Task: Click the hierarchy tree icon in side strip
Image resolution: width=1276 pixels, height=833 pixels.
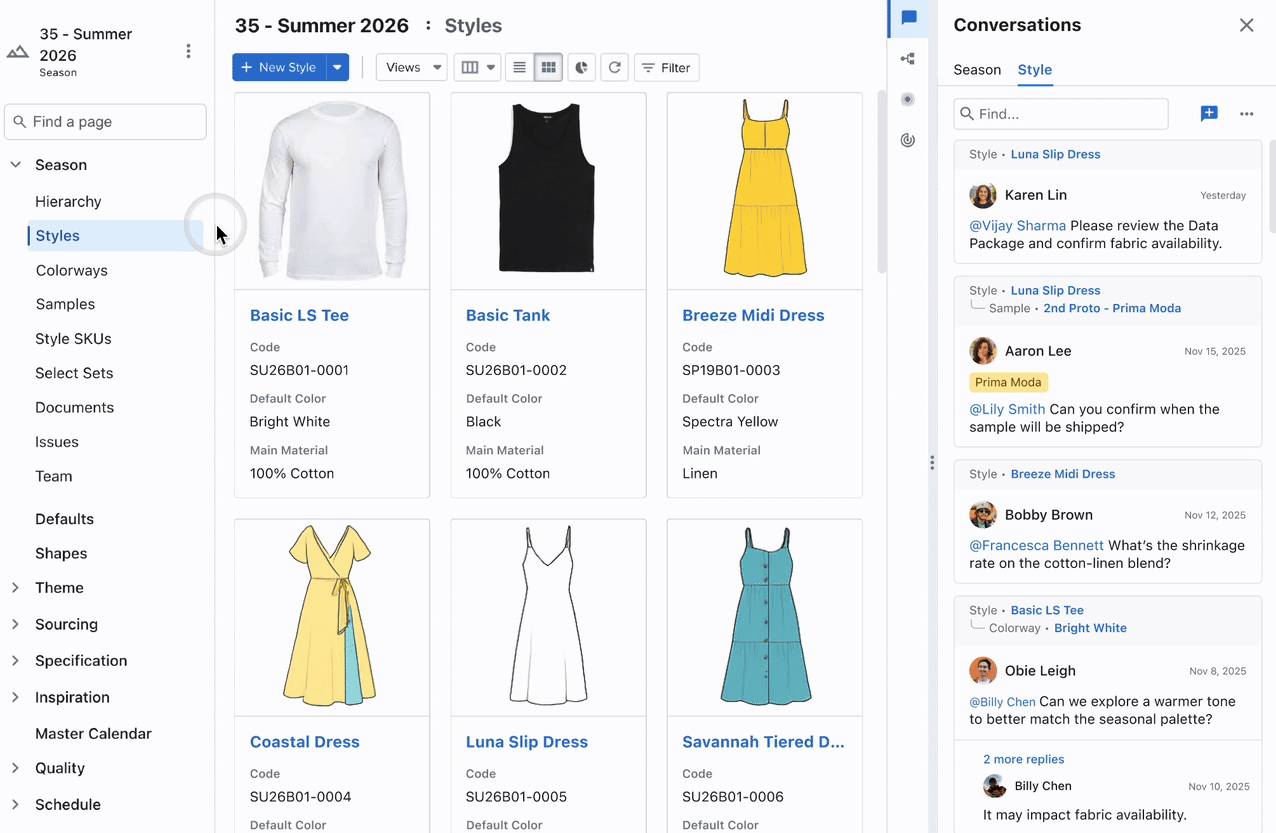Action: 908,59
